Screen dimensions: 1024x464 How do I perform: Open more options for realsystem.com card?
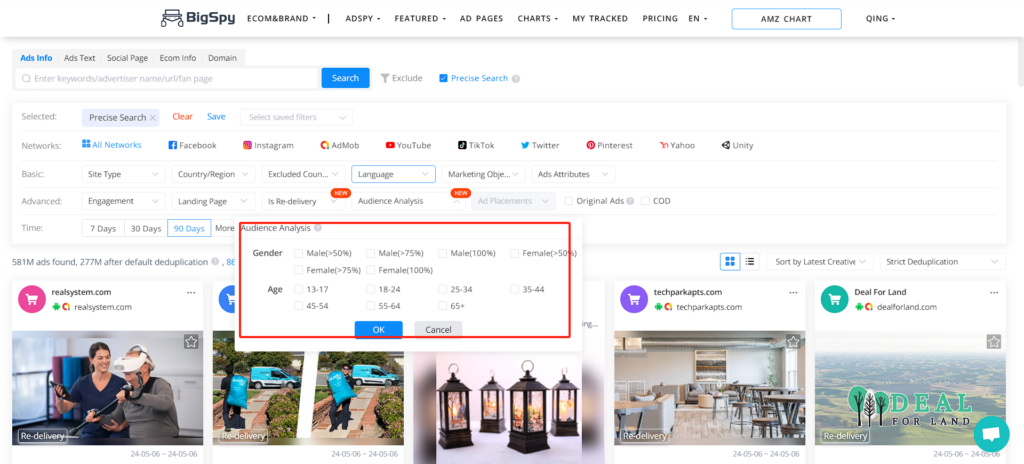[191, 292]
